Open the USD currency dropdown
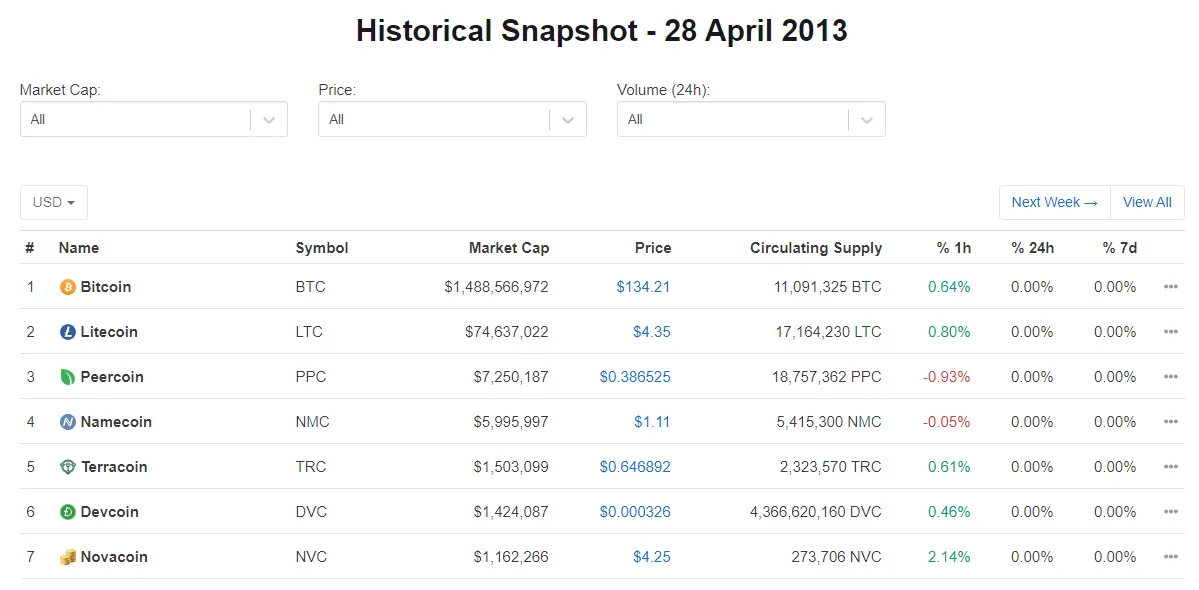The width and height of the screenshot is (1199, 590). point(54,203)
